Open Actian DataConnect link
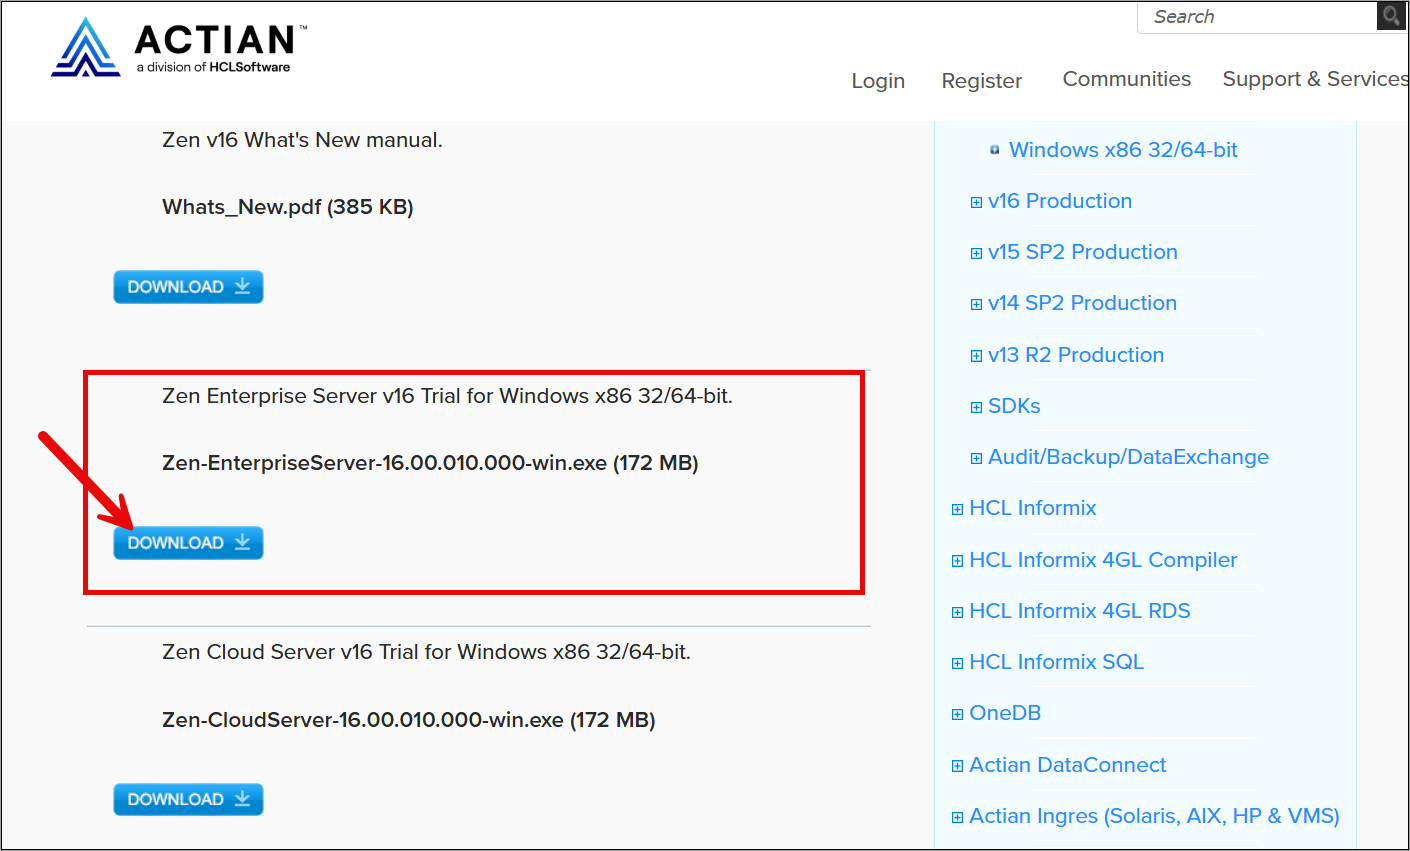This screenshot has width=1410, height=851. click(x=1068, y=765)
